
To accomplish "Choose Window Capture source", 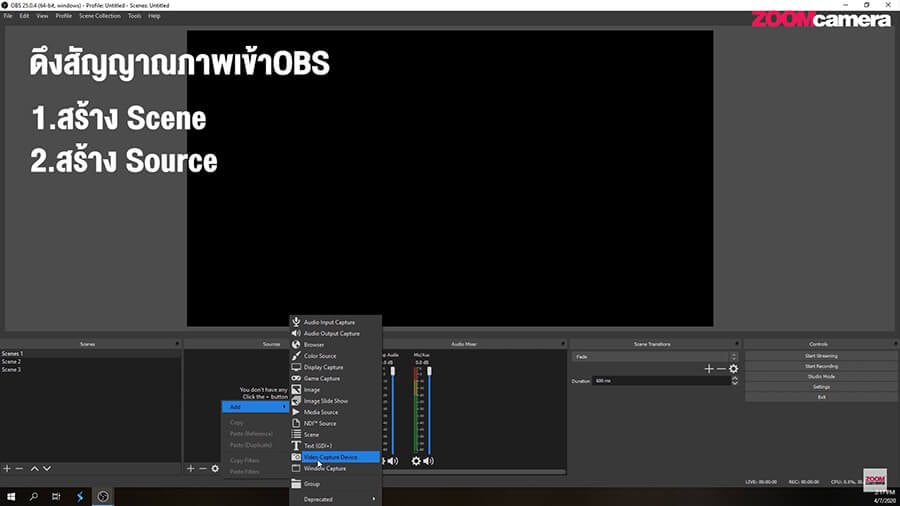I will coord(335,469).
